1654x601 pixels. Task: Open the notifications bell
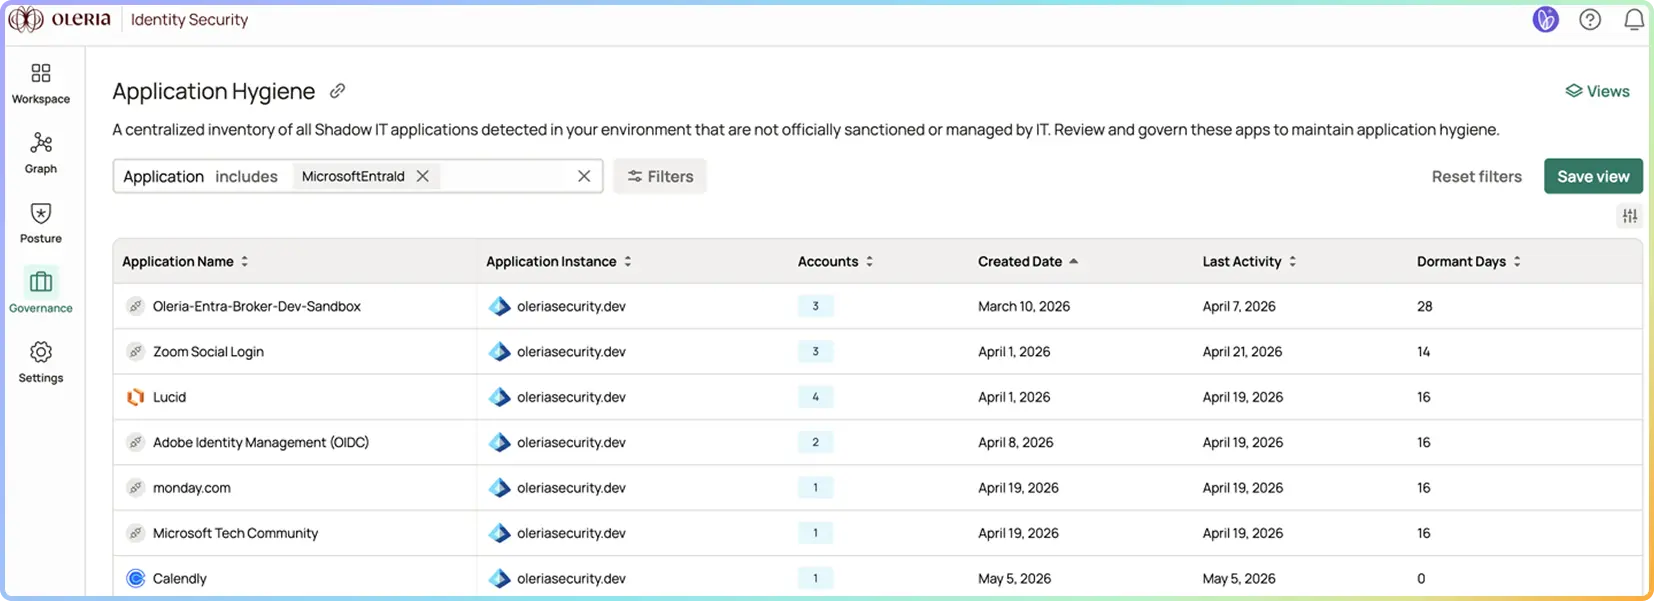pos(1634,19)
